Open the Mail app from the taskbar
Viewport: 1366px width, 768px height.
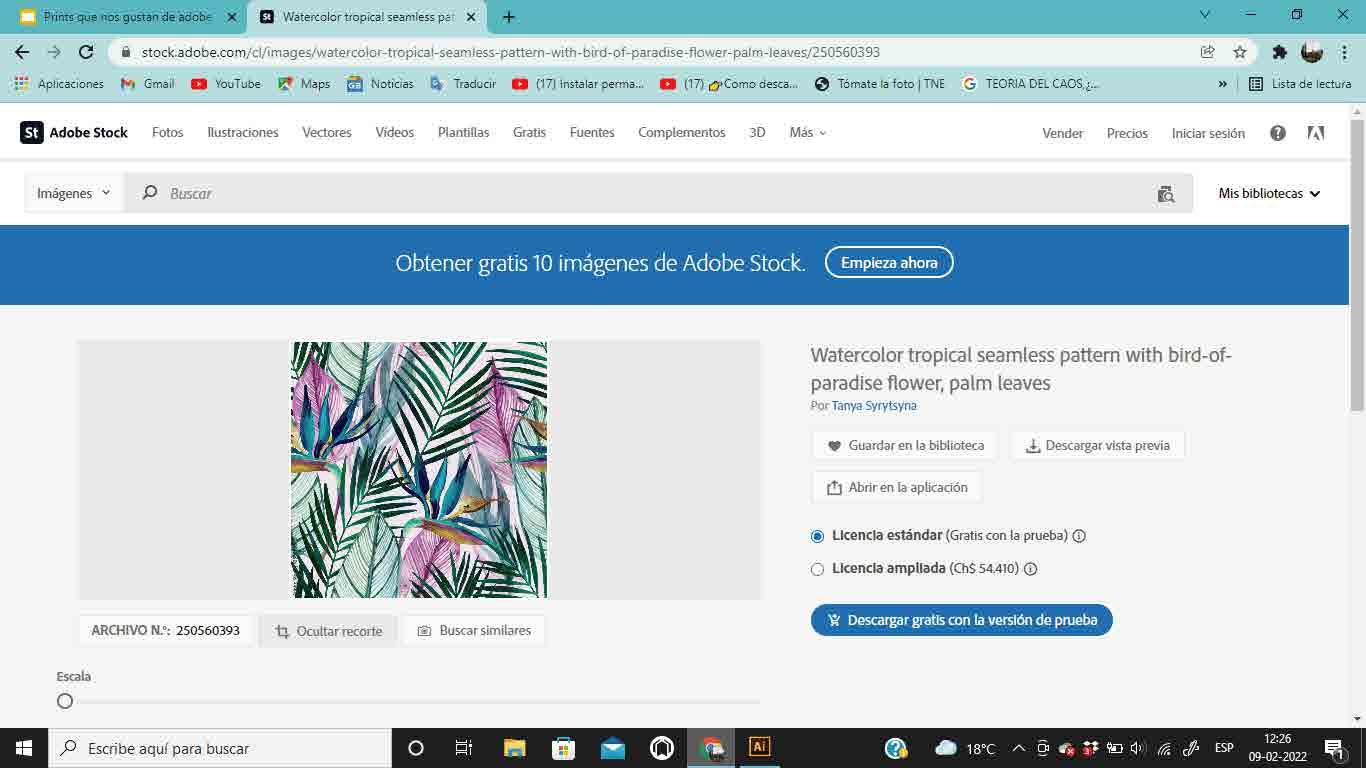tap(613, 748)
